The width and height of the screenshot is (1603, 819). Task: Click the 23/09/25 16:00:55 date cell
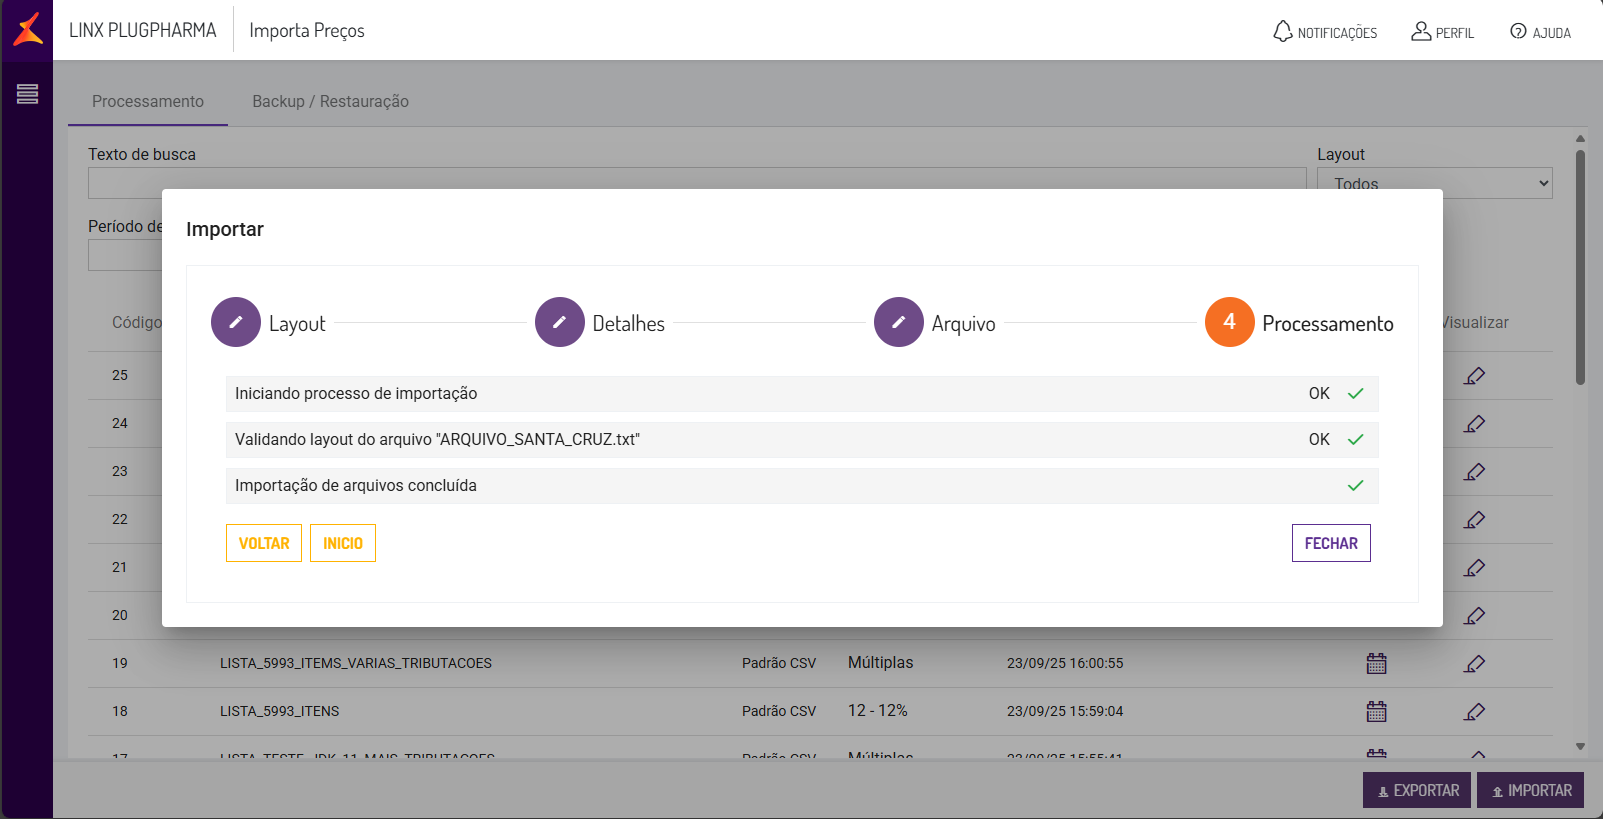pyautogui.click(x=1065, y=663)
